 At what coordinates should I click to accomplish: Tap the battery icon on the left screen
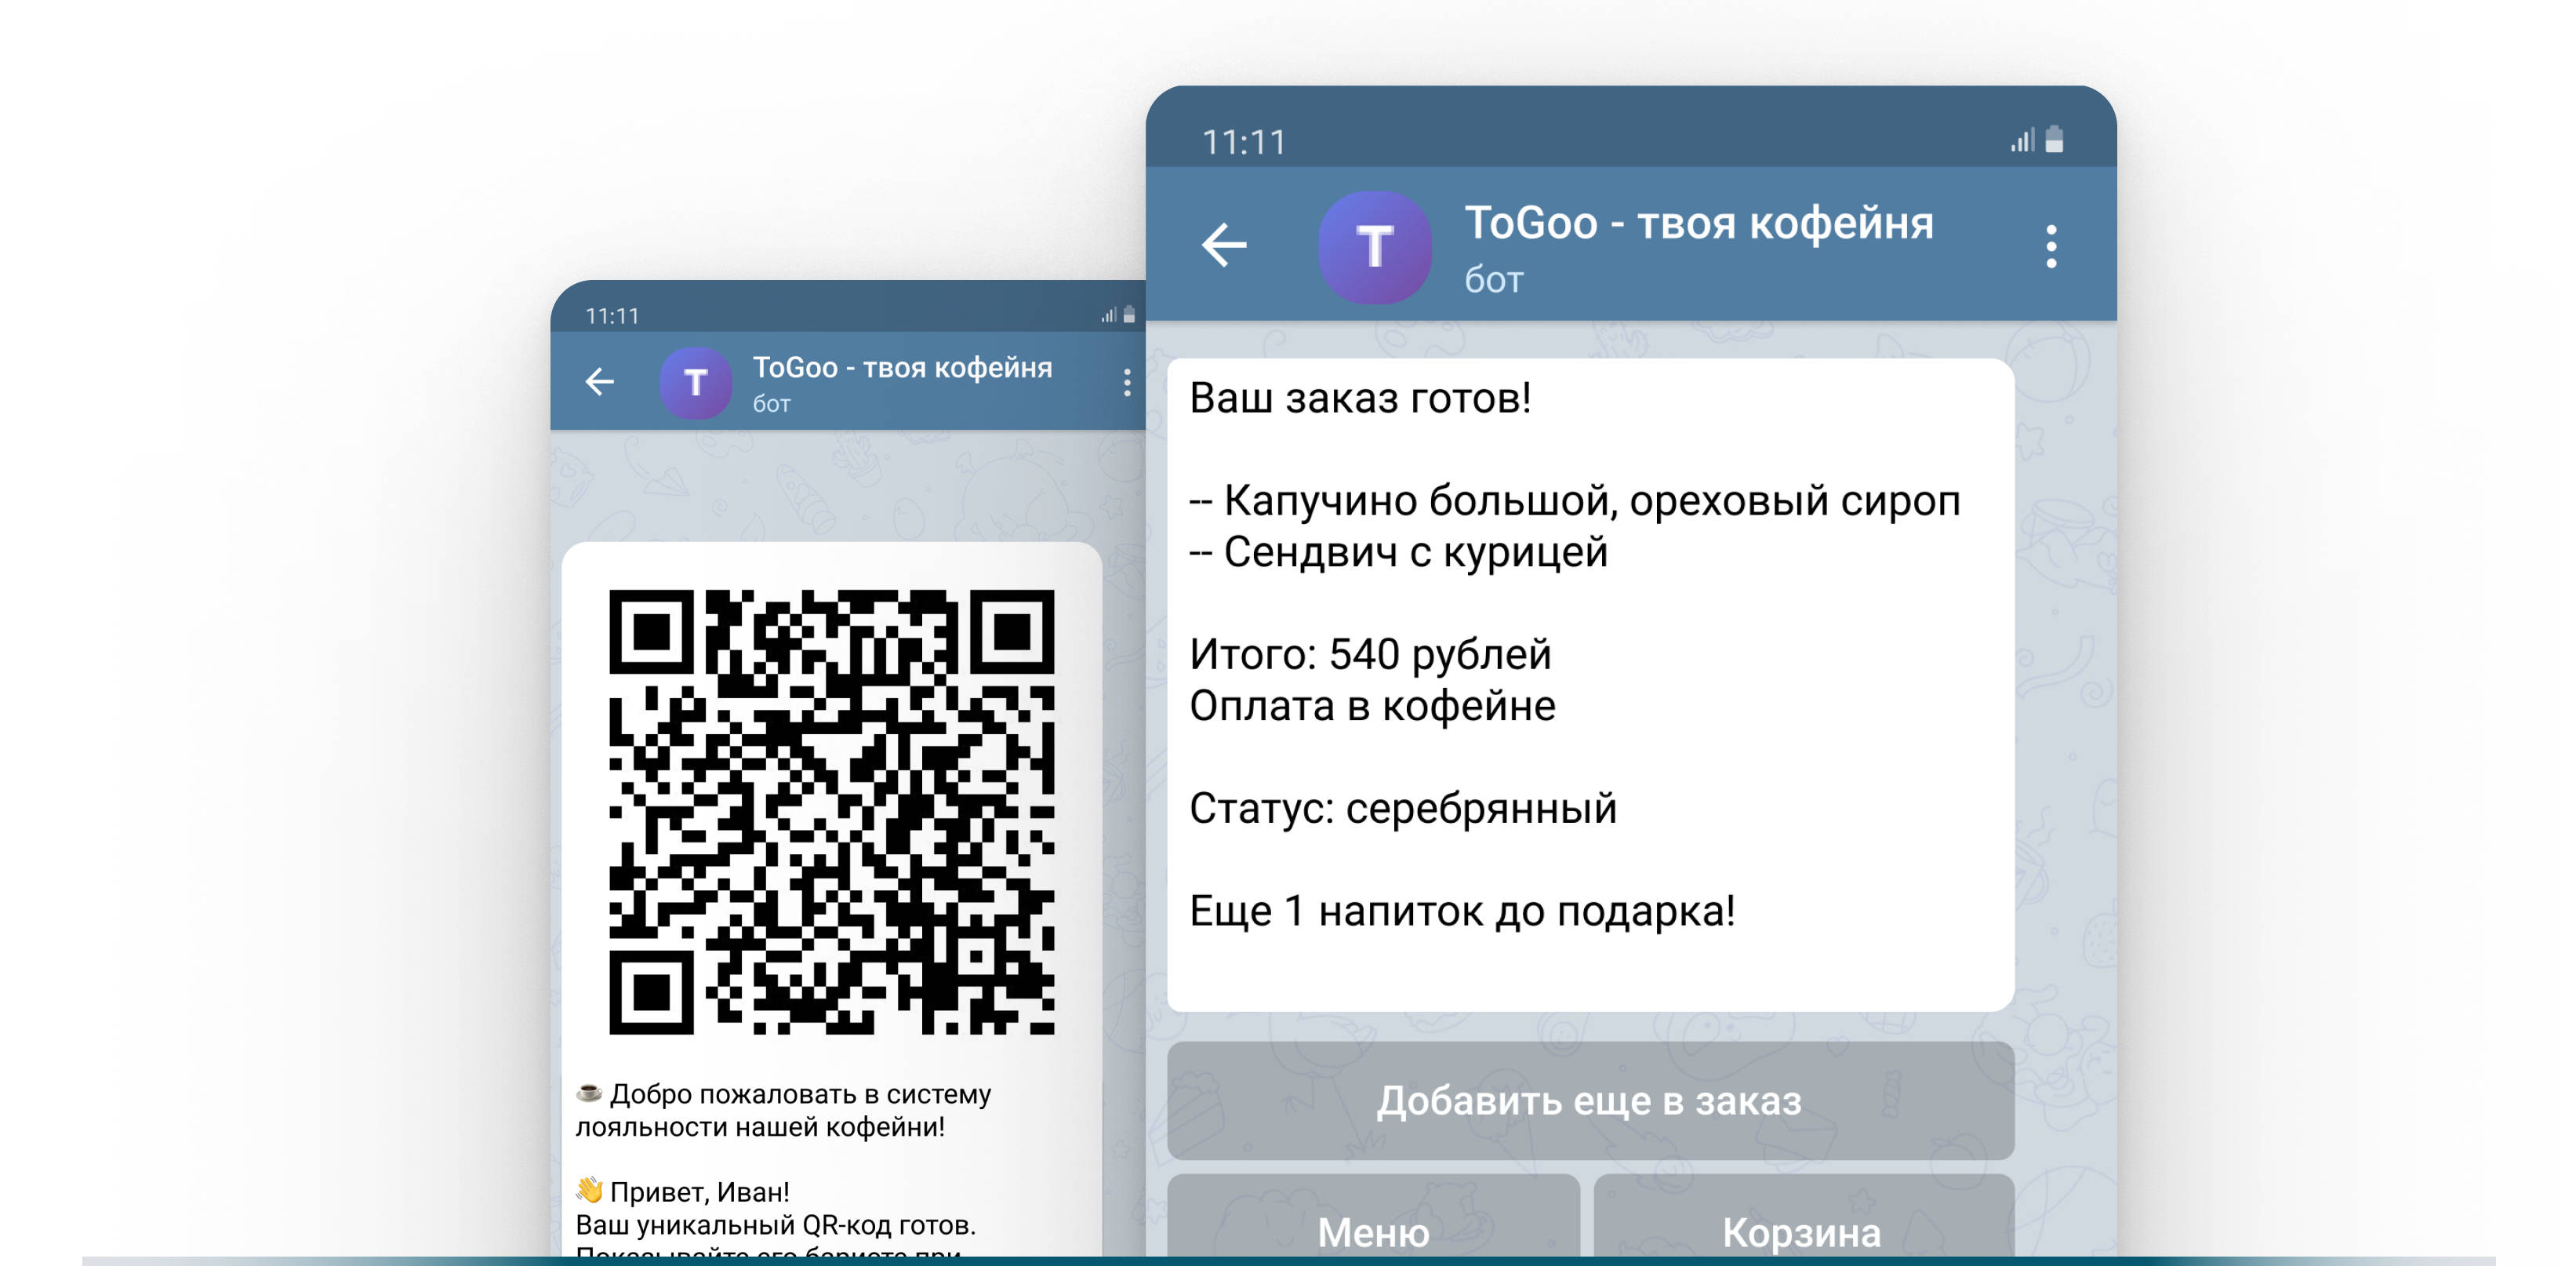point(1130,314)
